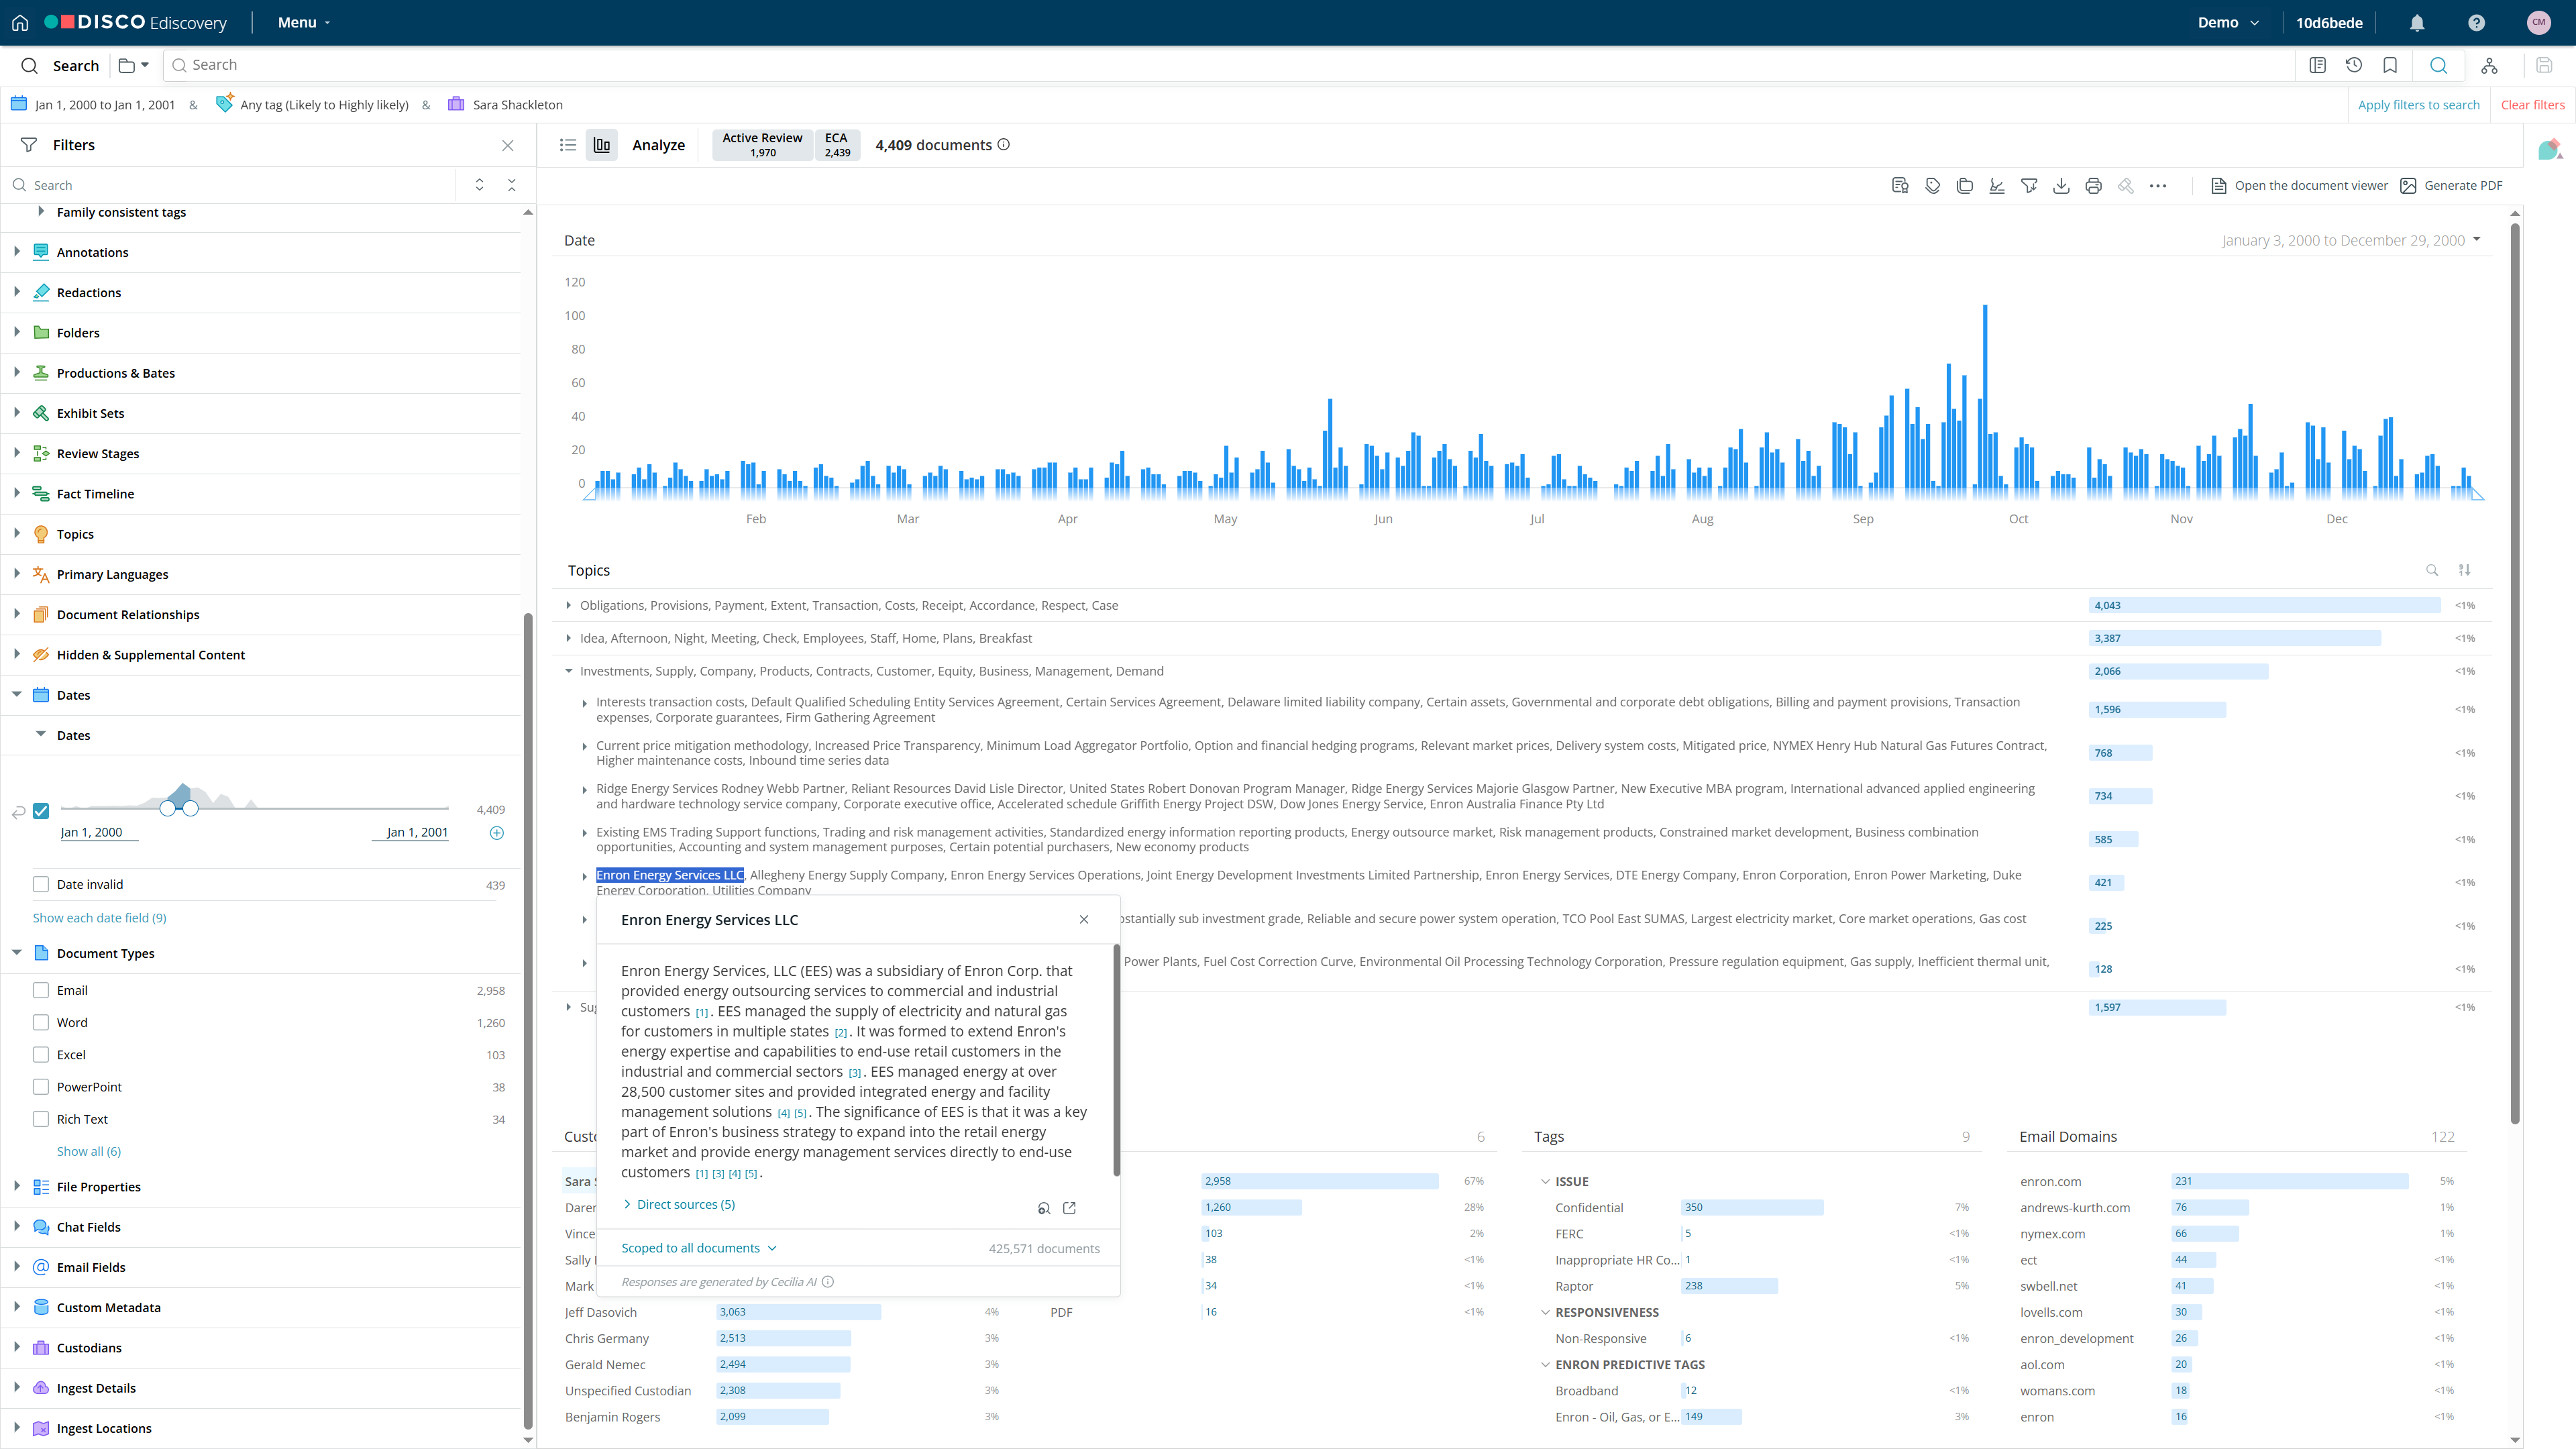Open the Menu dropdown in header
This screenshot has height=1449, width=2576.
tap(303, 22)
